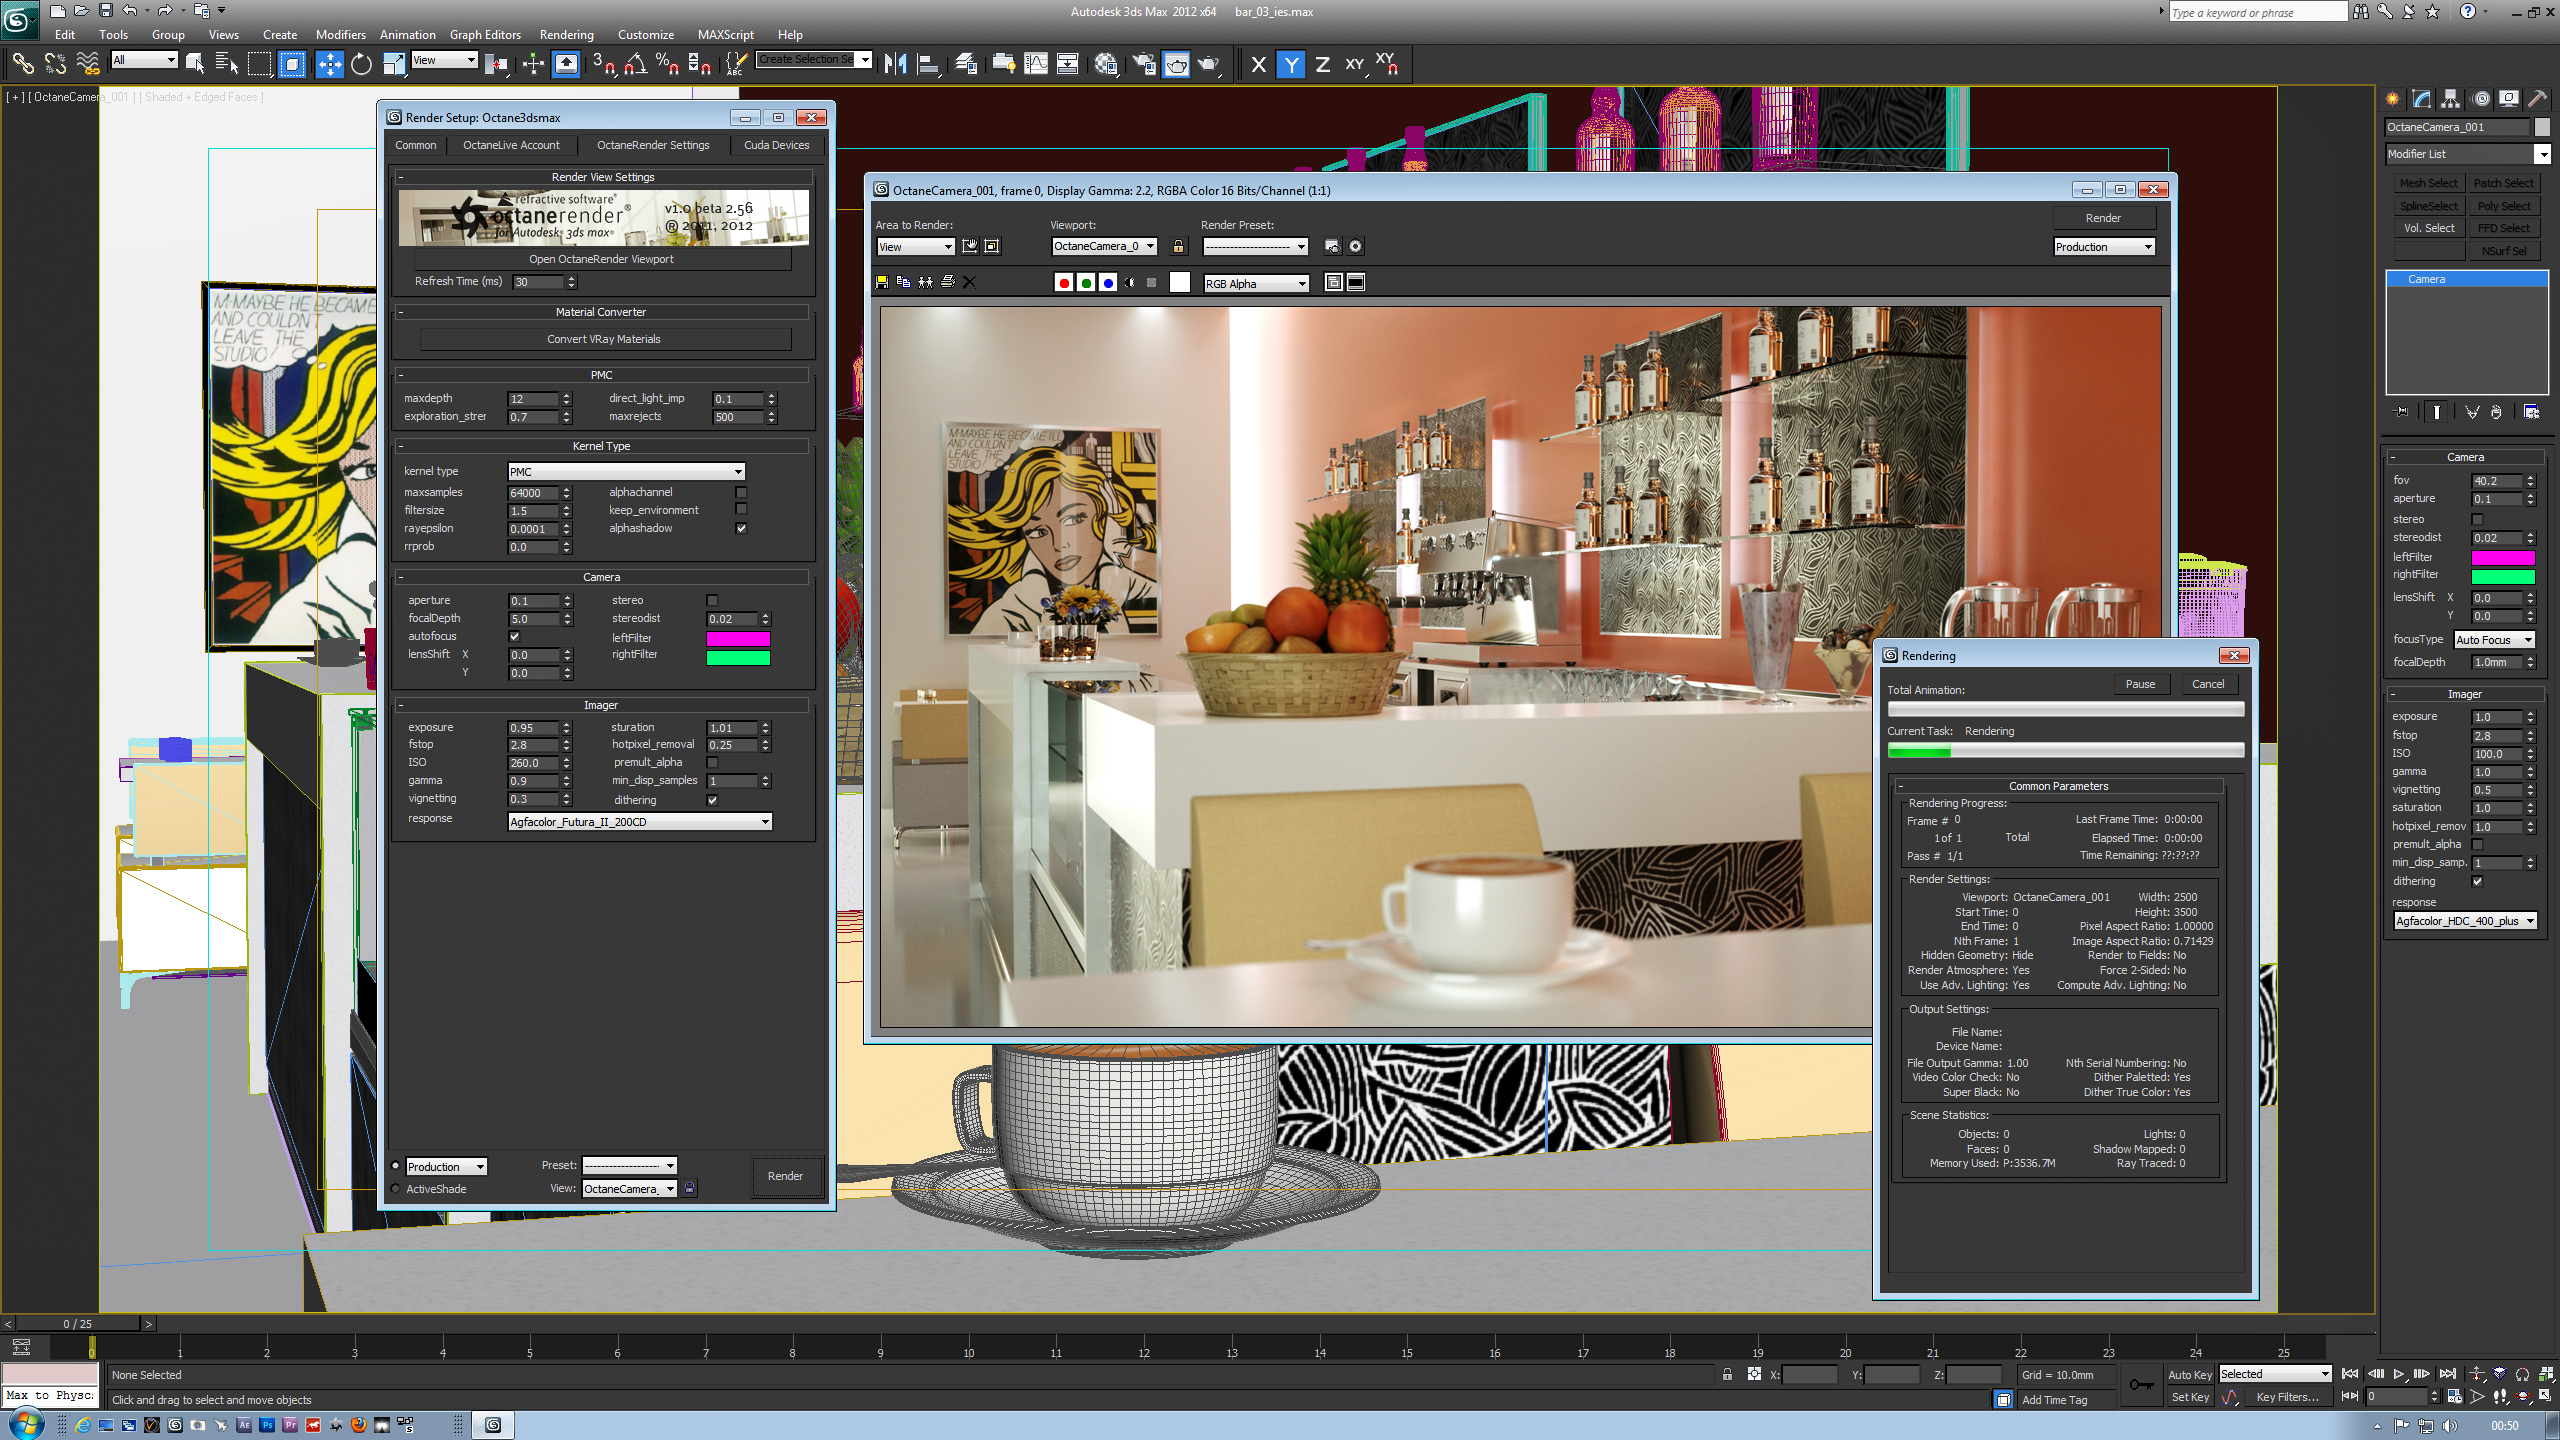Click the keyword search field
The width and height of the screenshot is (2560, 1440).
pos(2257,12)
